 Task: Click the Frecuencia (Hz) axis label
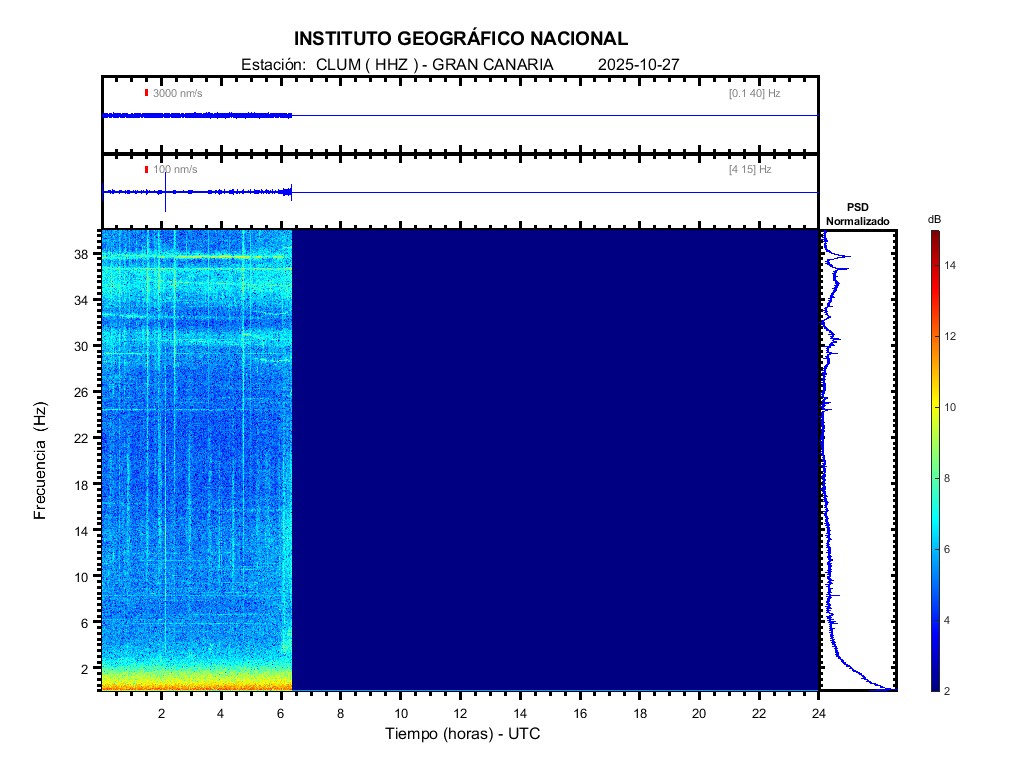coord(41,460)
